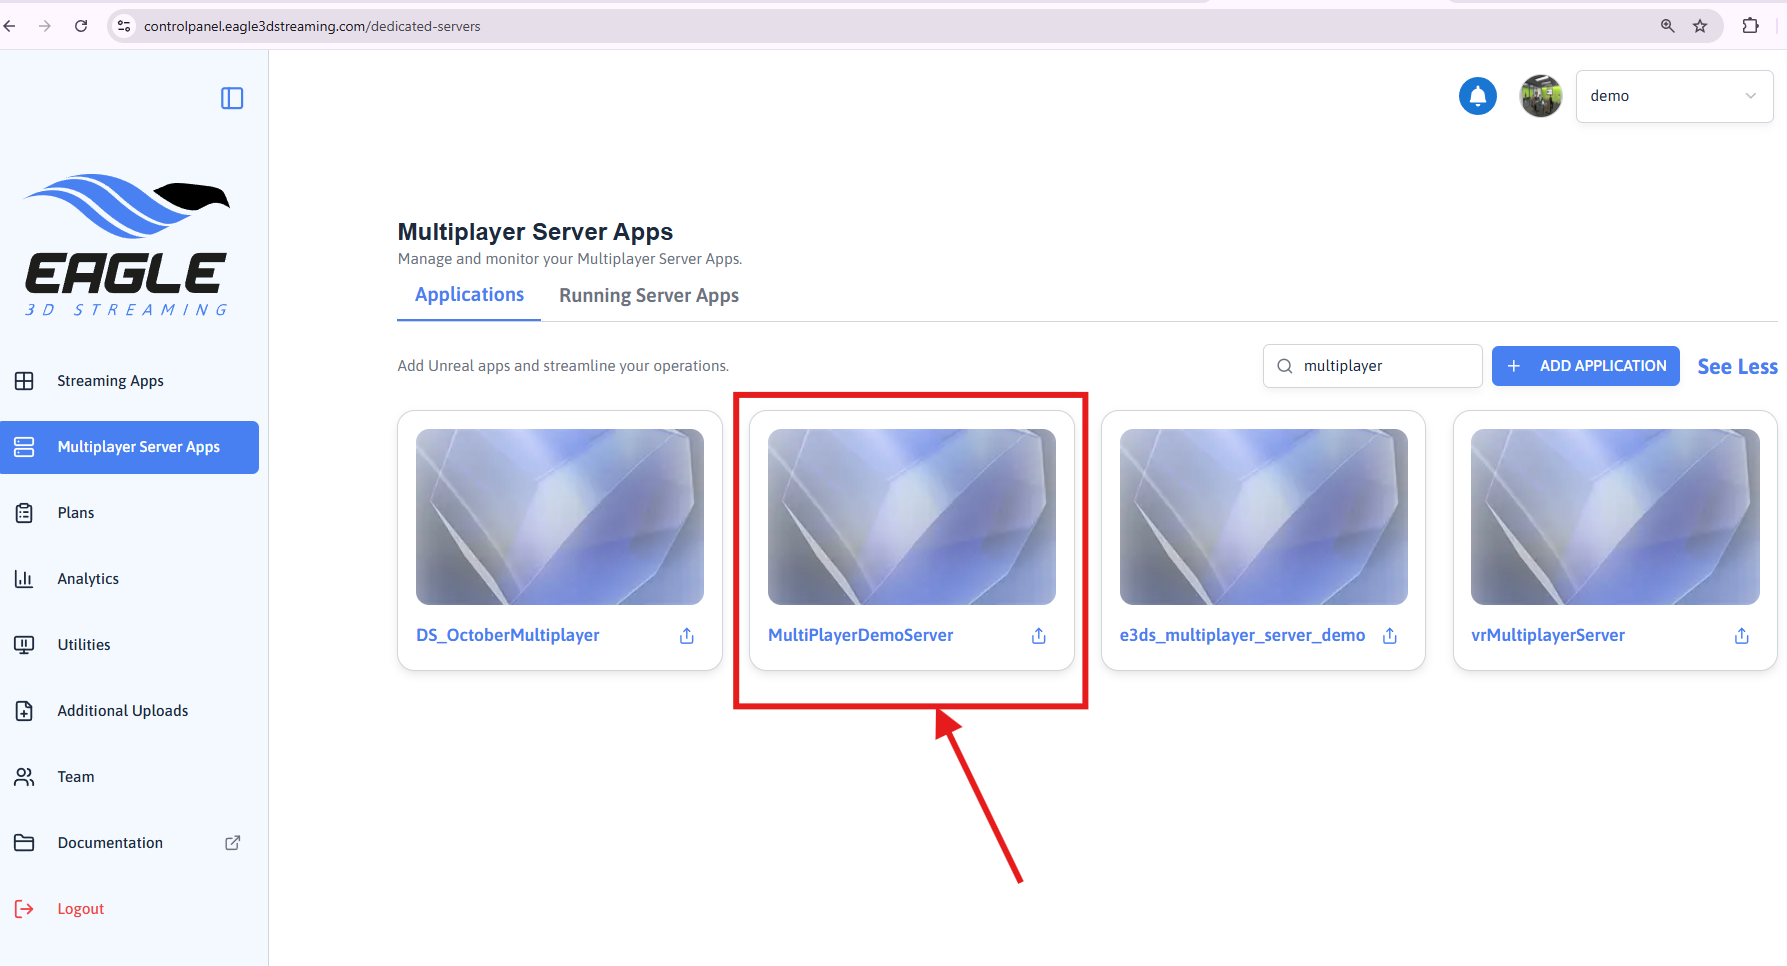The width and height of the screenshot is (1787, 966).
Task: Click share icon on vrMultiplayerServer card
Action: pyautogui.click(x=1741, y=636)
